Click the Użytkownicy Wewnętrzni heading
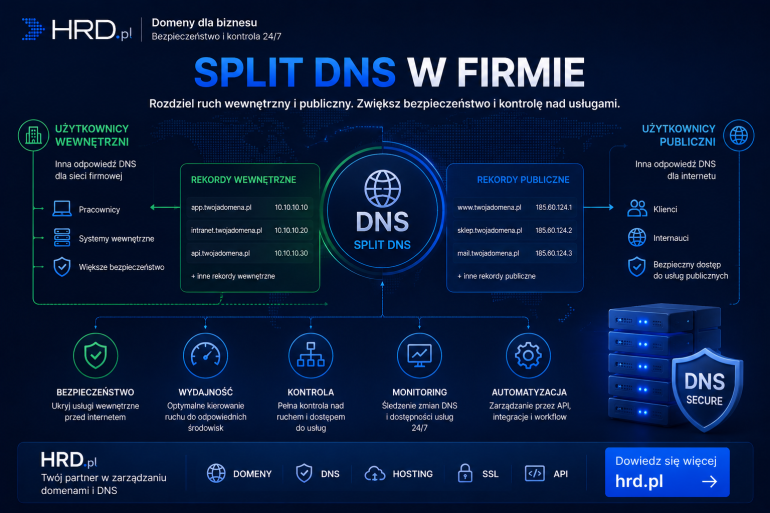Screen dimensions: 770x513 tap(92, 135)
